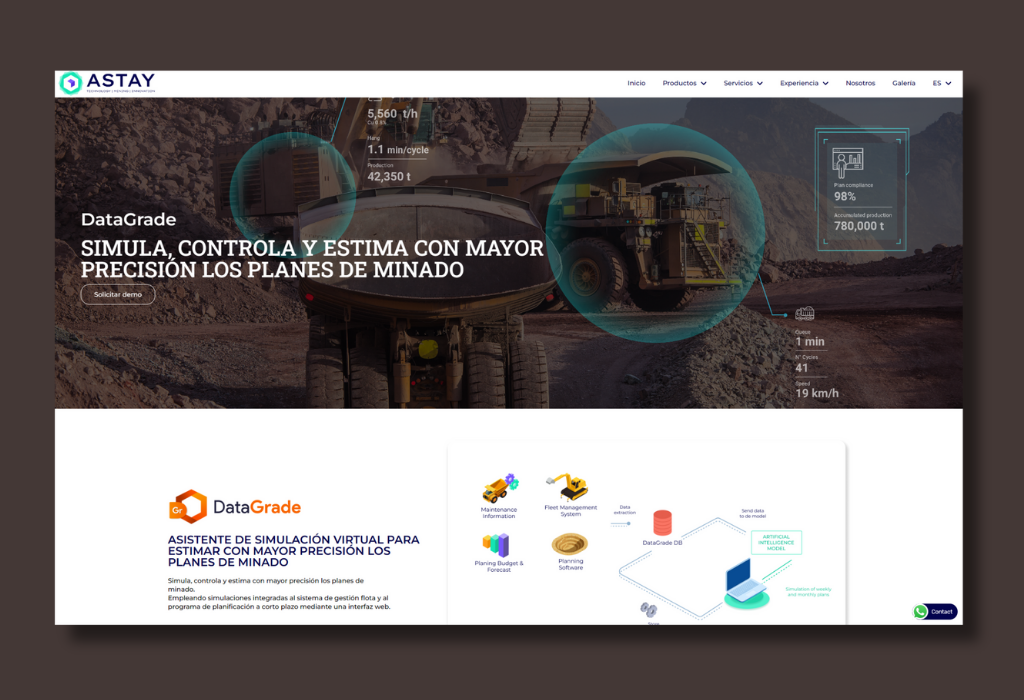Image resolution: width=1024 pixels, height=700 pixels.
Task: Open the WhatsApp Contact bubble
Action: coord(934,611)
